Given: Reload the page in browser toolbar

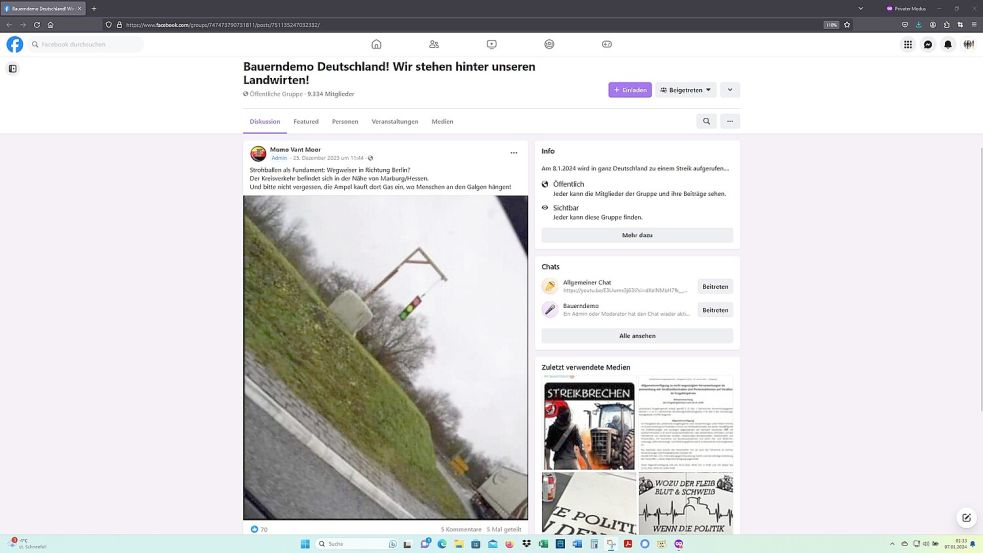Looking at the screenshot, I should [36, 25].
